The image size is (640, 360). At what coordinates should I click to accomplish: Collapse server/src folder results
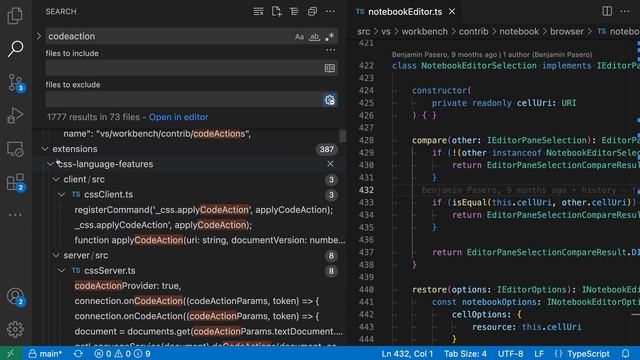[x=56, y=256]
